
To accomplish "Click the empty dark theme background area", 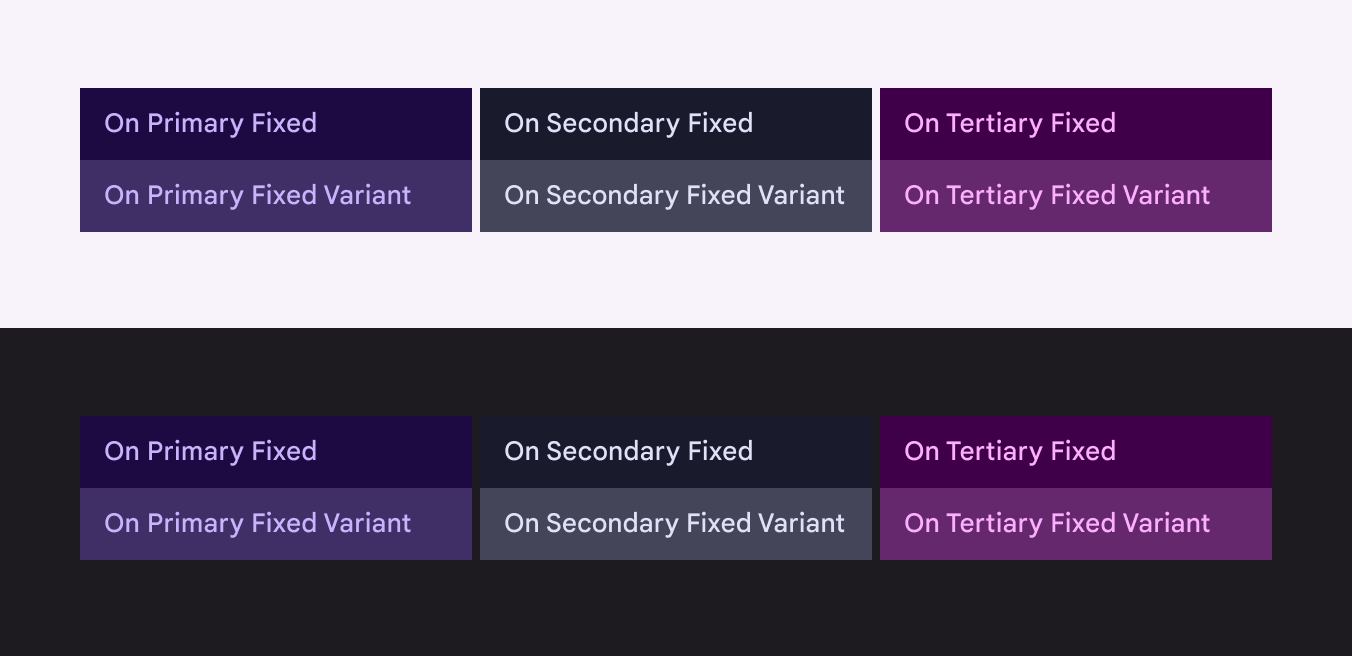I will click(676, 610).
